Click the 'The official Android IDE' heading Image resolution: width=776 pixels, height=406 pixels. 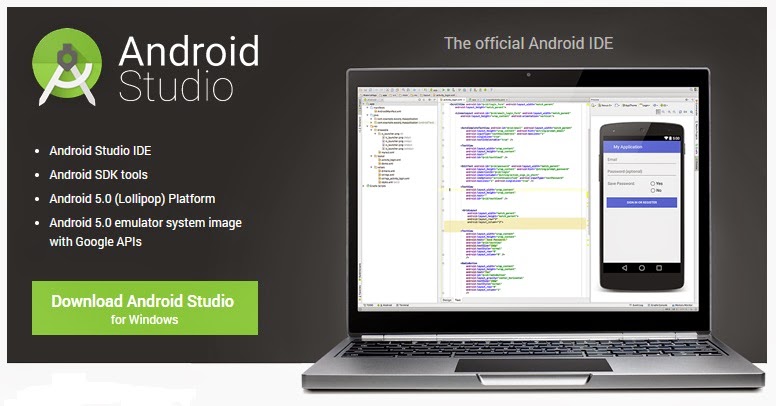[x=529, y=43]
